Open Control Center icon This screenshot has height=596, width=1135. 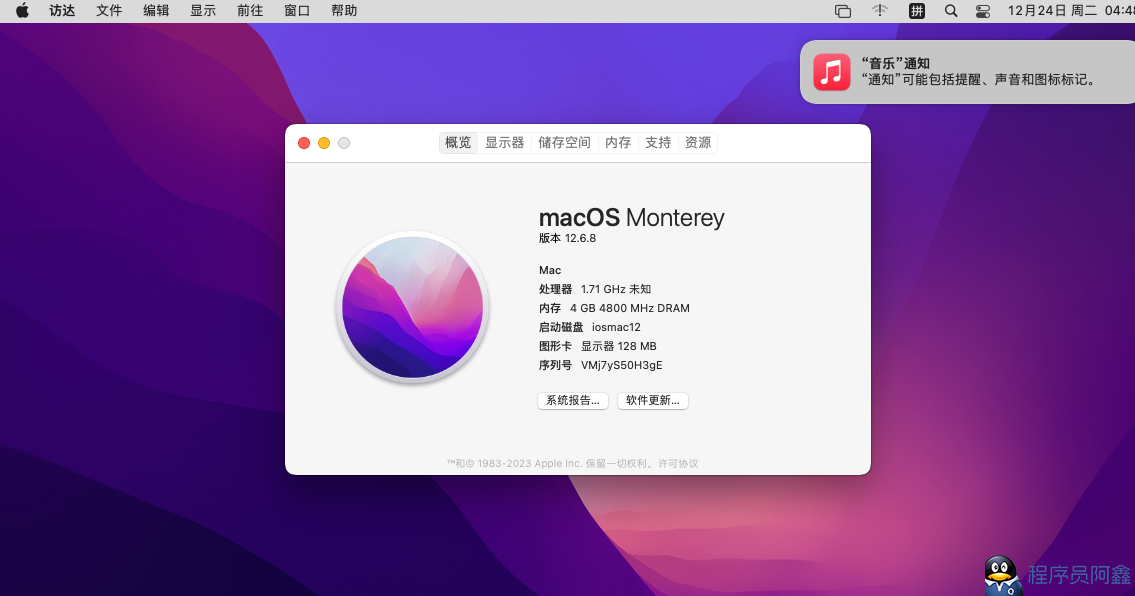983,11
